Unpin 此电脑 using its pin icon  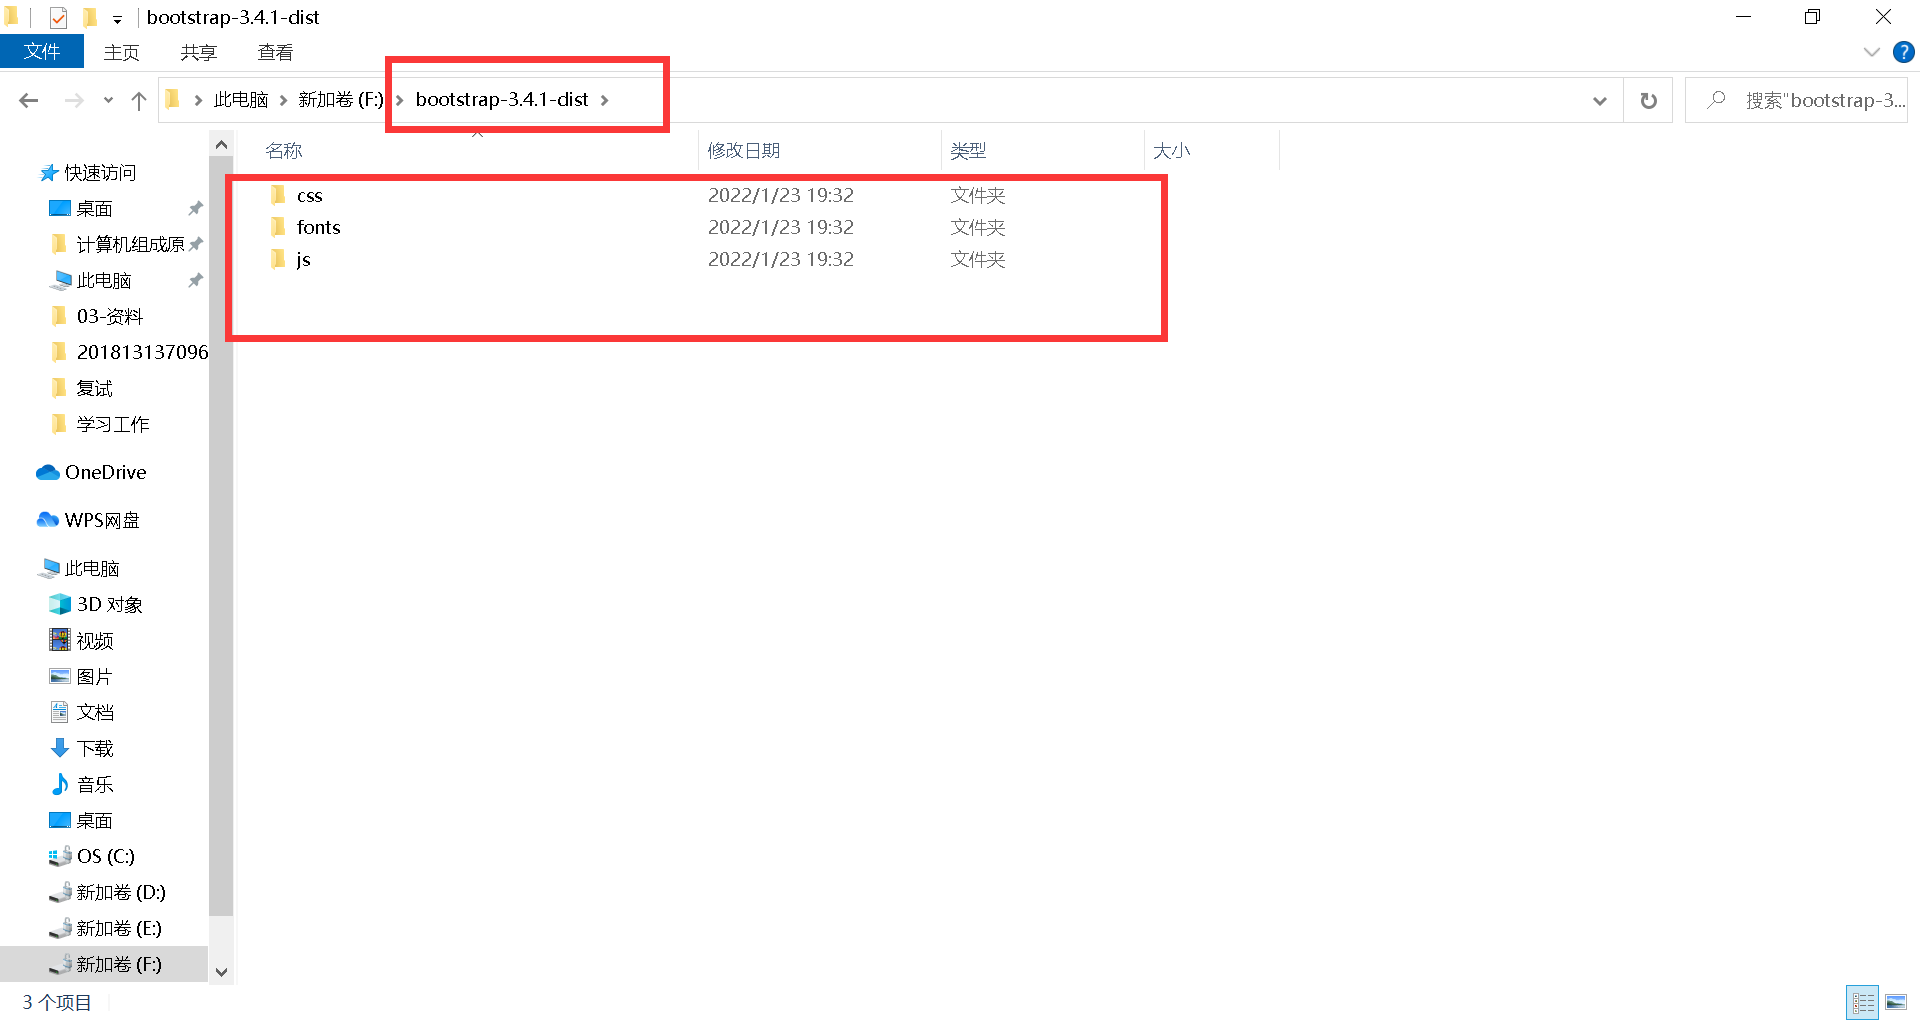pyautogui.click(x=196, y=280)
